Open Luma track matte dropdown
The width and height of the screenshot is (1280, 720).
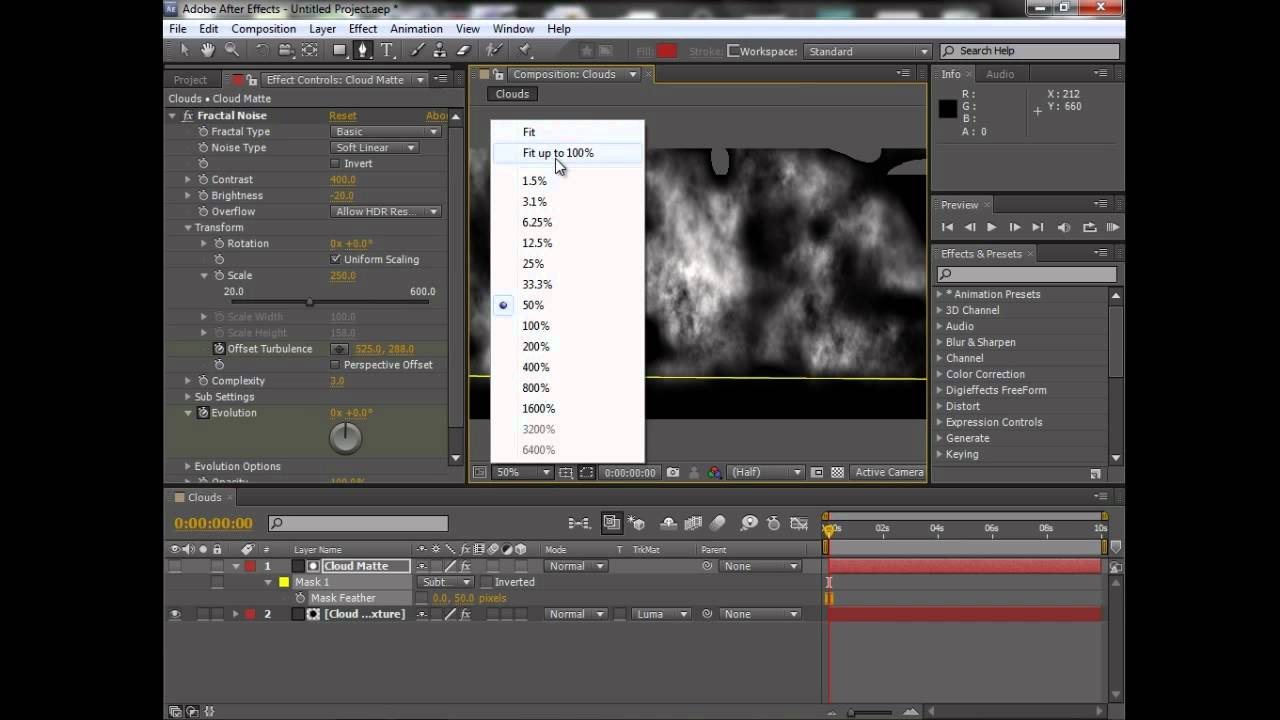660,614
